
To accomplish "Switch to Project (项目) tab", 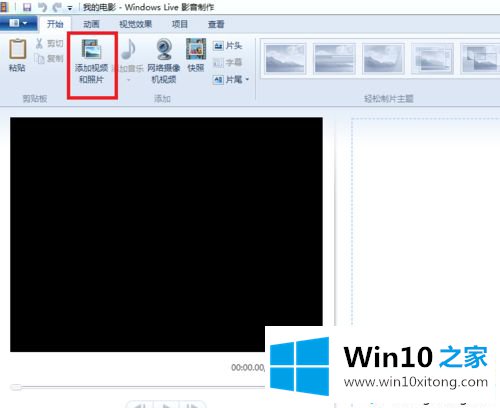I will point(180,24).
